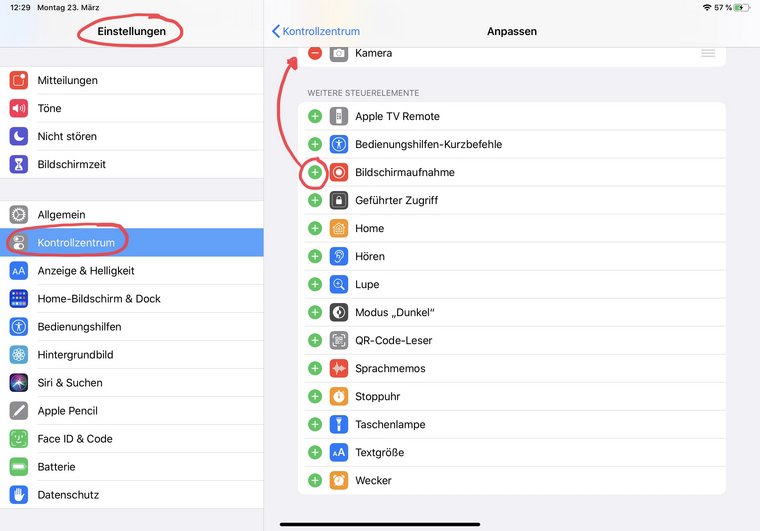Viewport: 760px width, 531px height.
Task: Tap the Hören ear icon
Action: (339, 256)
